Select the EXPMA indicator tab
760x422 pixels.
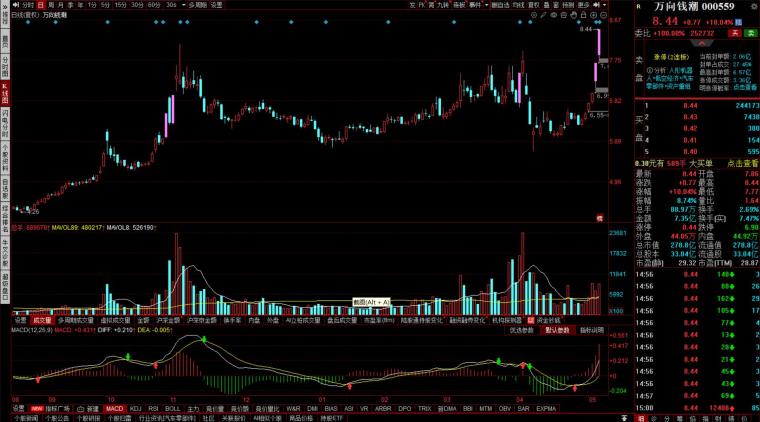[x=546, y=408]
